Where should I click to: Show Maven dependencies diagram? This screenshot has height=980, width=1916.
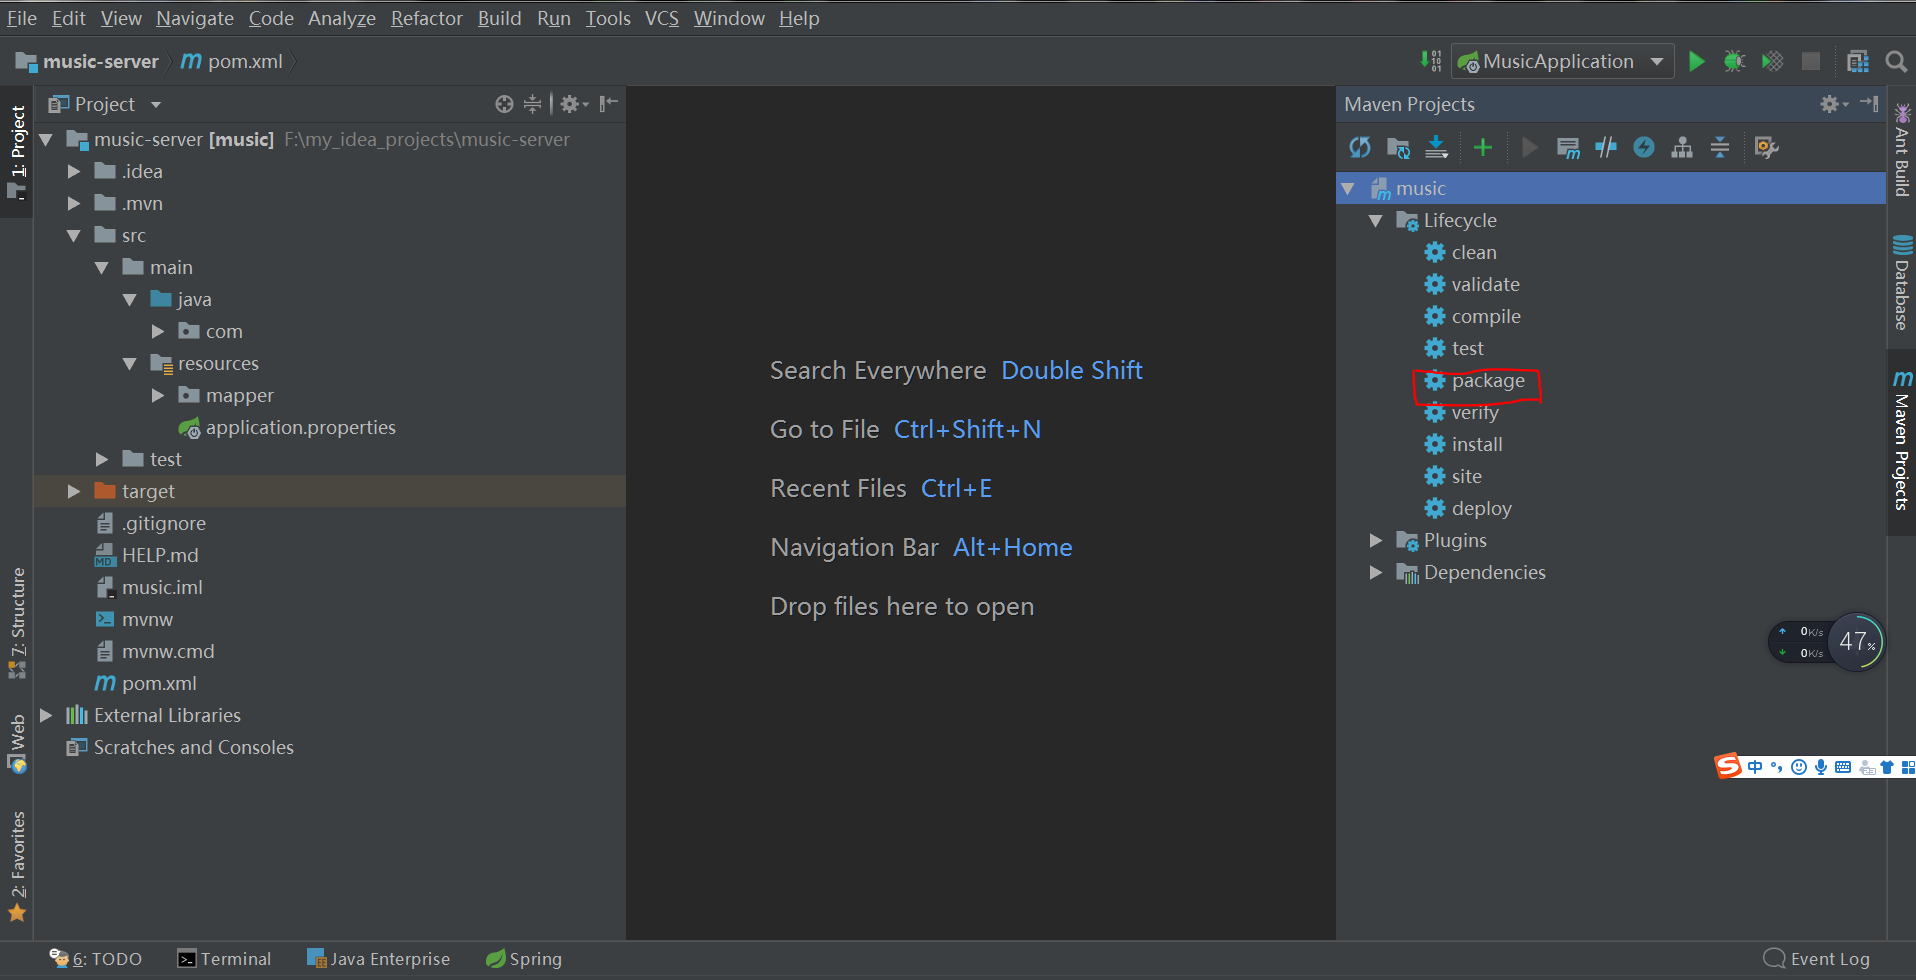coord(1682,148)
